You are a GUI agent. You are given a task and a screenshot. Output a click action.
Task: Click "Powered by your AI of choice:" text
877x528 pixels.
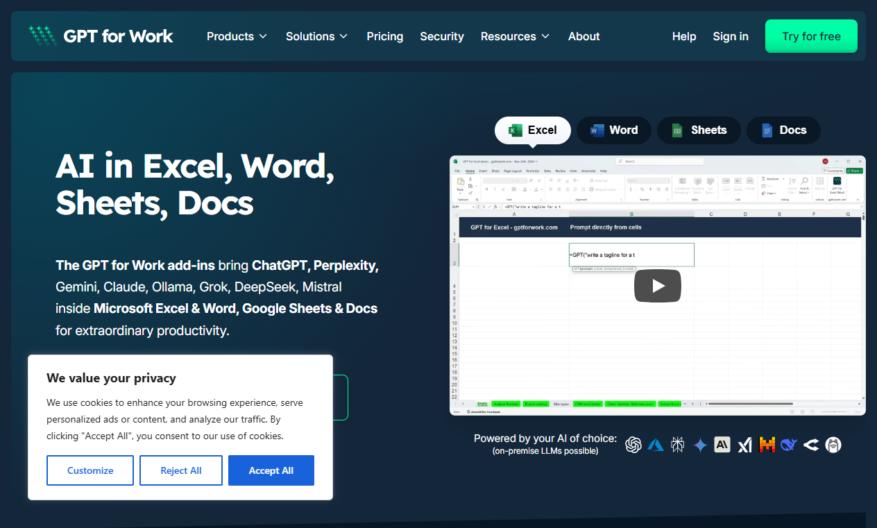(545, 439)
